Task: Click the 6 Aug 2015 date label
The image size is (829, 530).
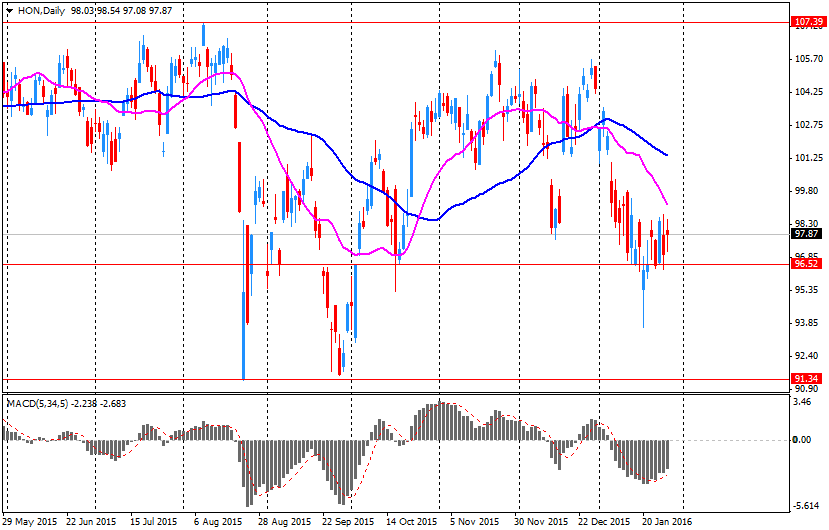Action: 217,522
